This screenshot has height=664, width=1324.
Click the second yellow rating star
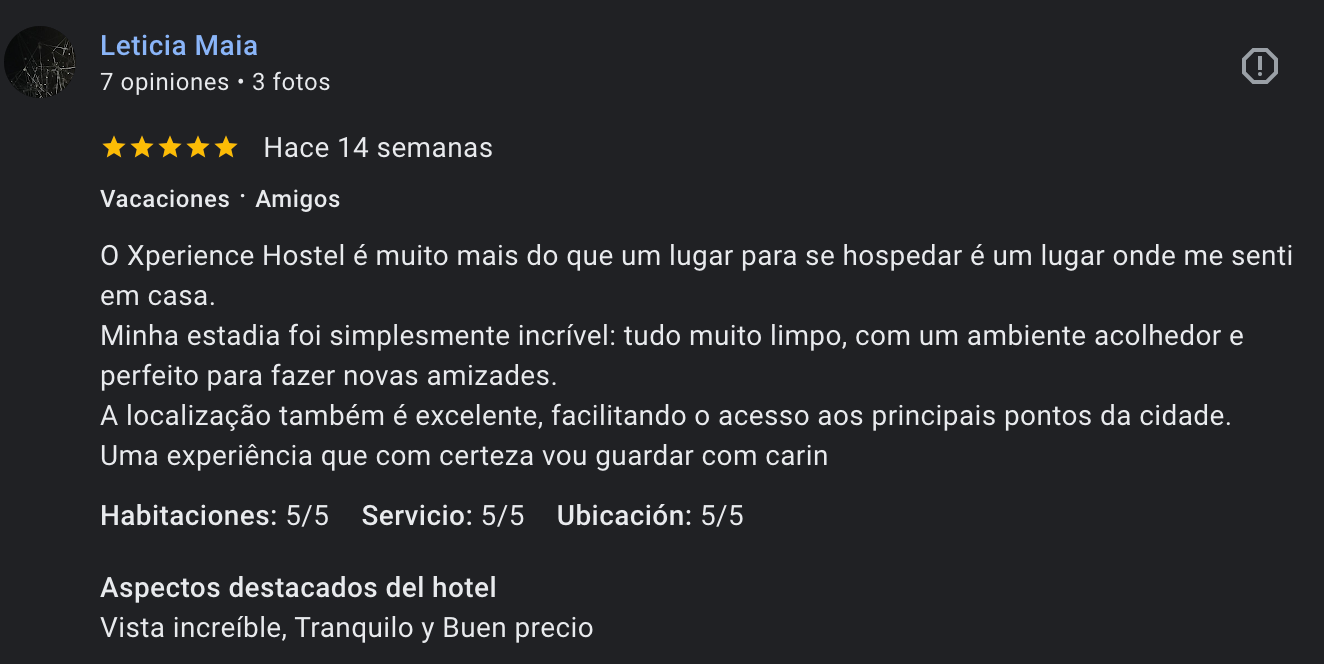142,148
